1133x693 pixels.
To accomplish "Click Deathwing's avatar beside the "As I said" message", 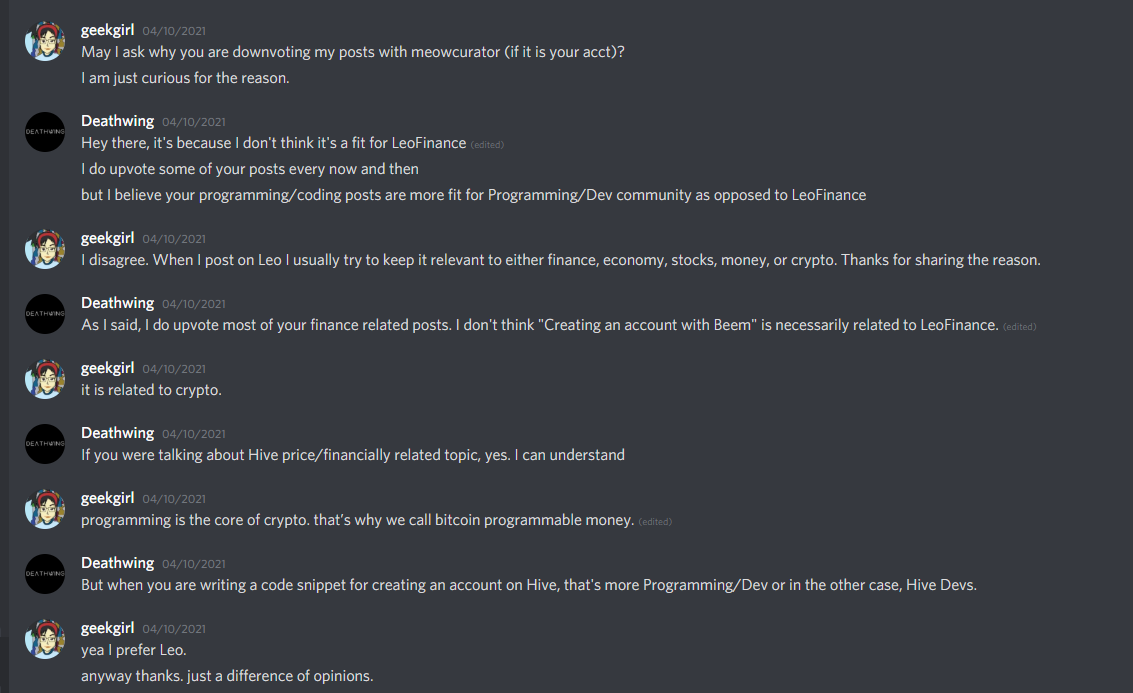I will tap(45, 314).
